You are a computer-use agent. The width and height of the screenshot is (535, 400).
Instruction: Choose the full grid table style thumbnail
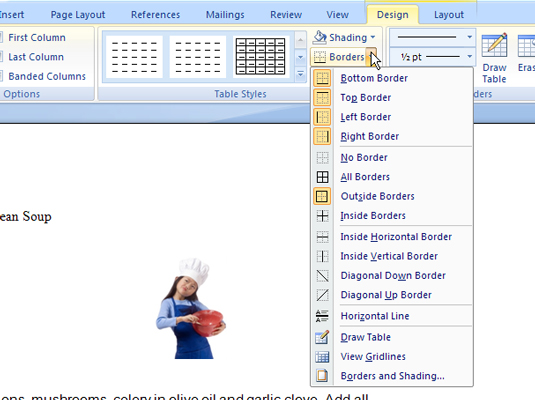pyautogui.click(x=260, y=57)
